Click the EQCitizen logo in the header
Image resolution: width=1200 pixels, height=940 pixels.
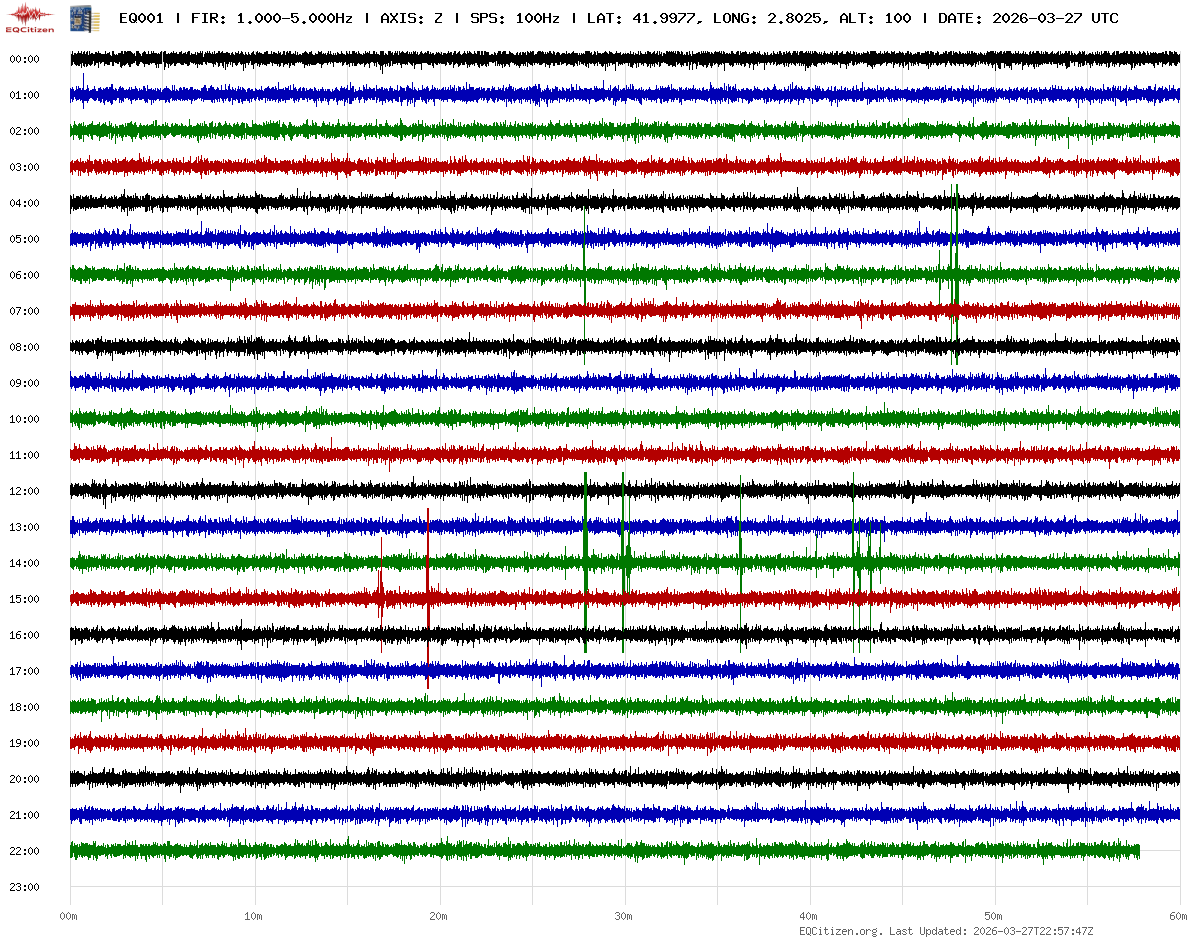tap(29, 17)
